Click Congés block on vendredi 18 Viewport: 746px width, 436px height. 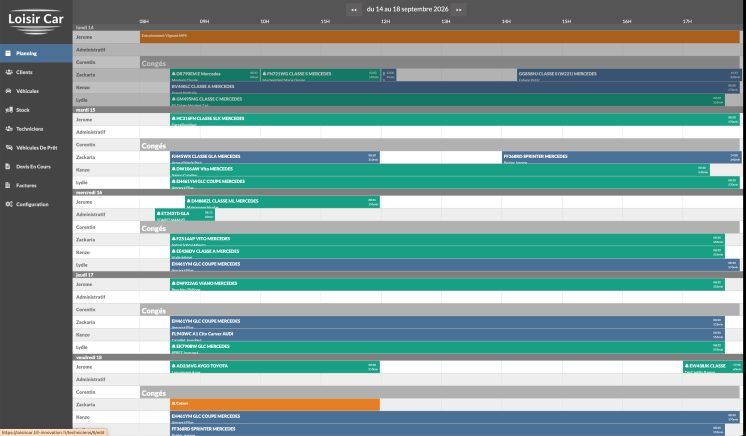(x=440, y=393)
